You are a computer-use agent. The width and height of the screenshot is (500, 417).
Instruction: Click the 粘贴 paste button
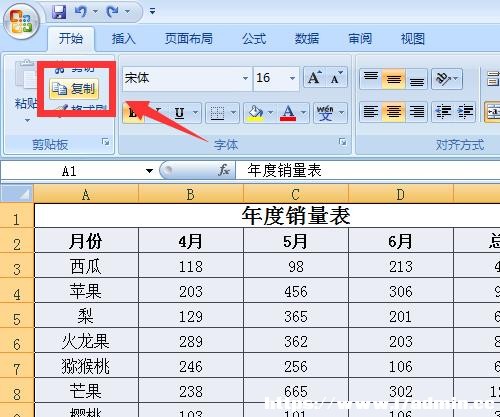[x=25, y=90]
